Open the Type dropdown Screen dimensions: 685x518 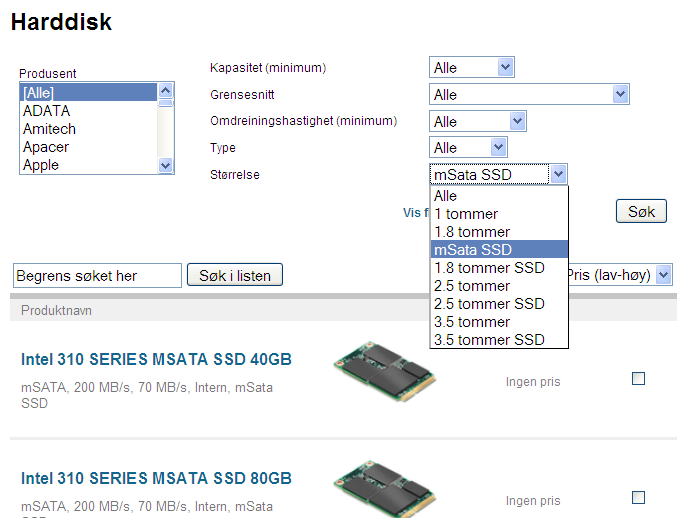pyautogui.click(x=469, y=148)
